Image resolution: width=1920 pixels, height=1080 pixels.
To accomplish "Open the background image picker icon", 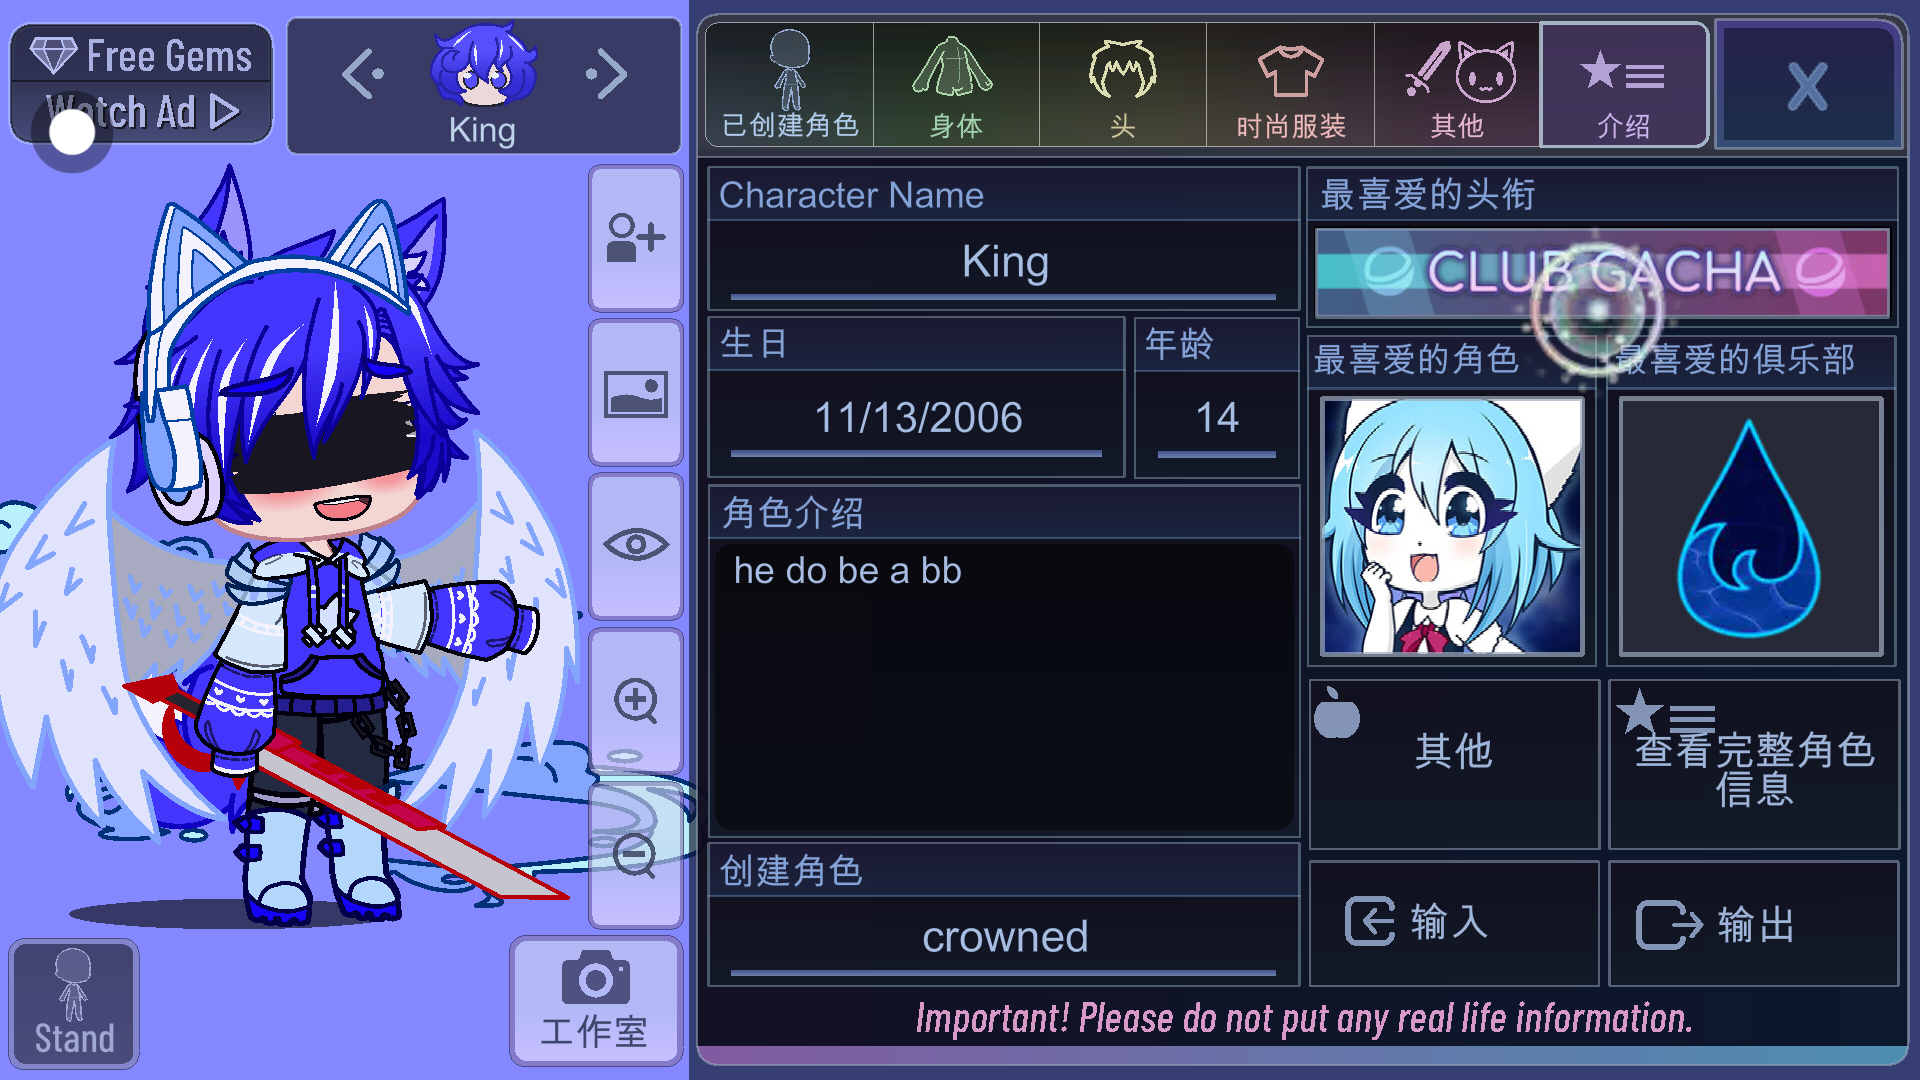I will 636,394.
